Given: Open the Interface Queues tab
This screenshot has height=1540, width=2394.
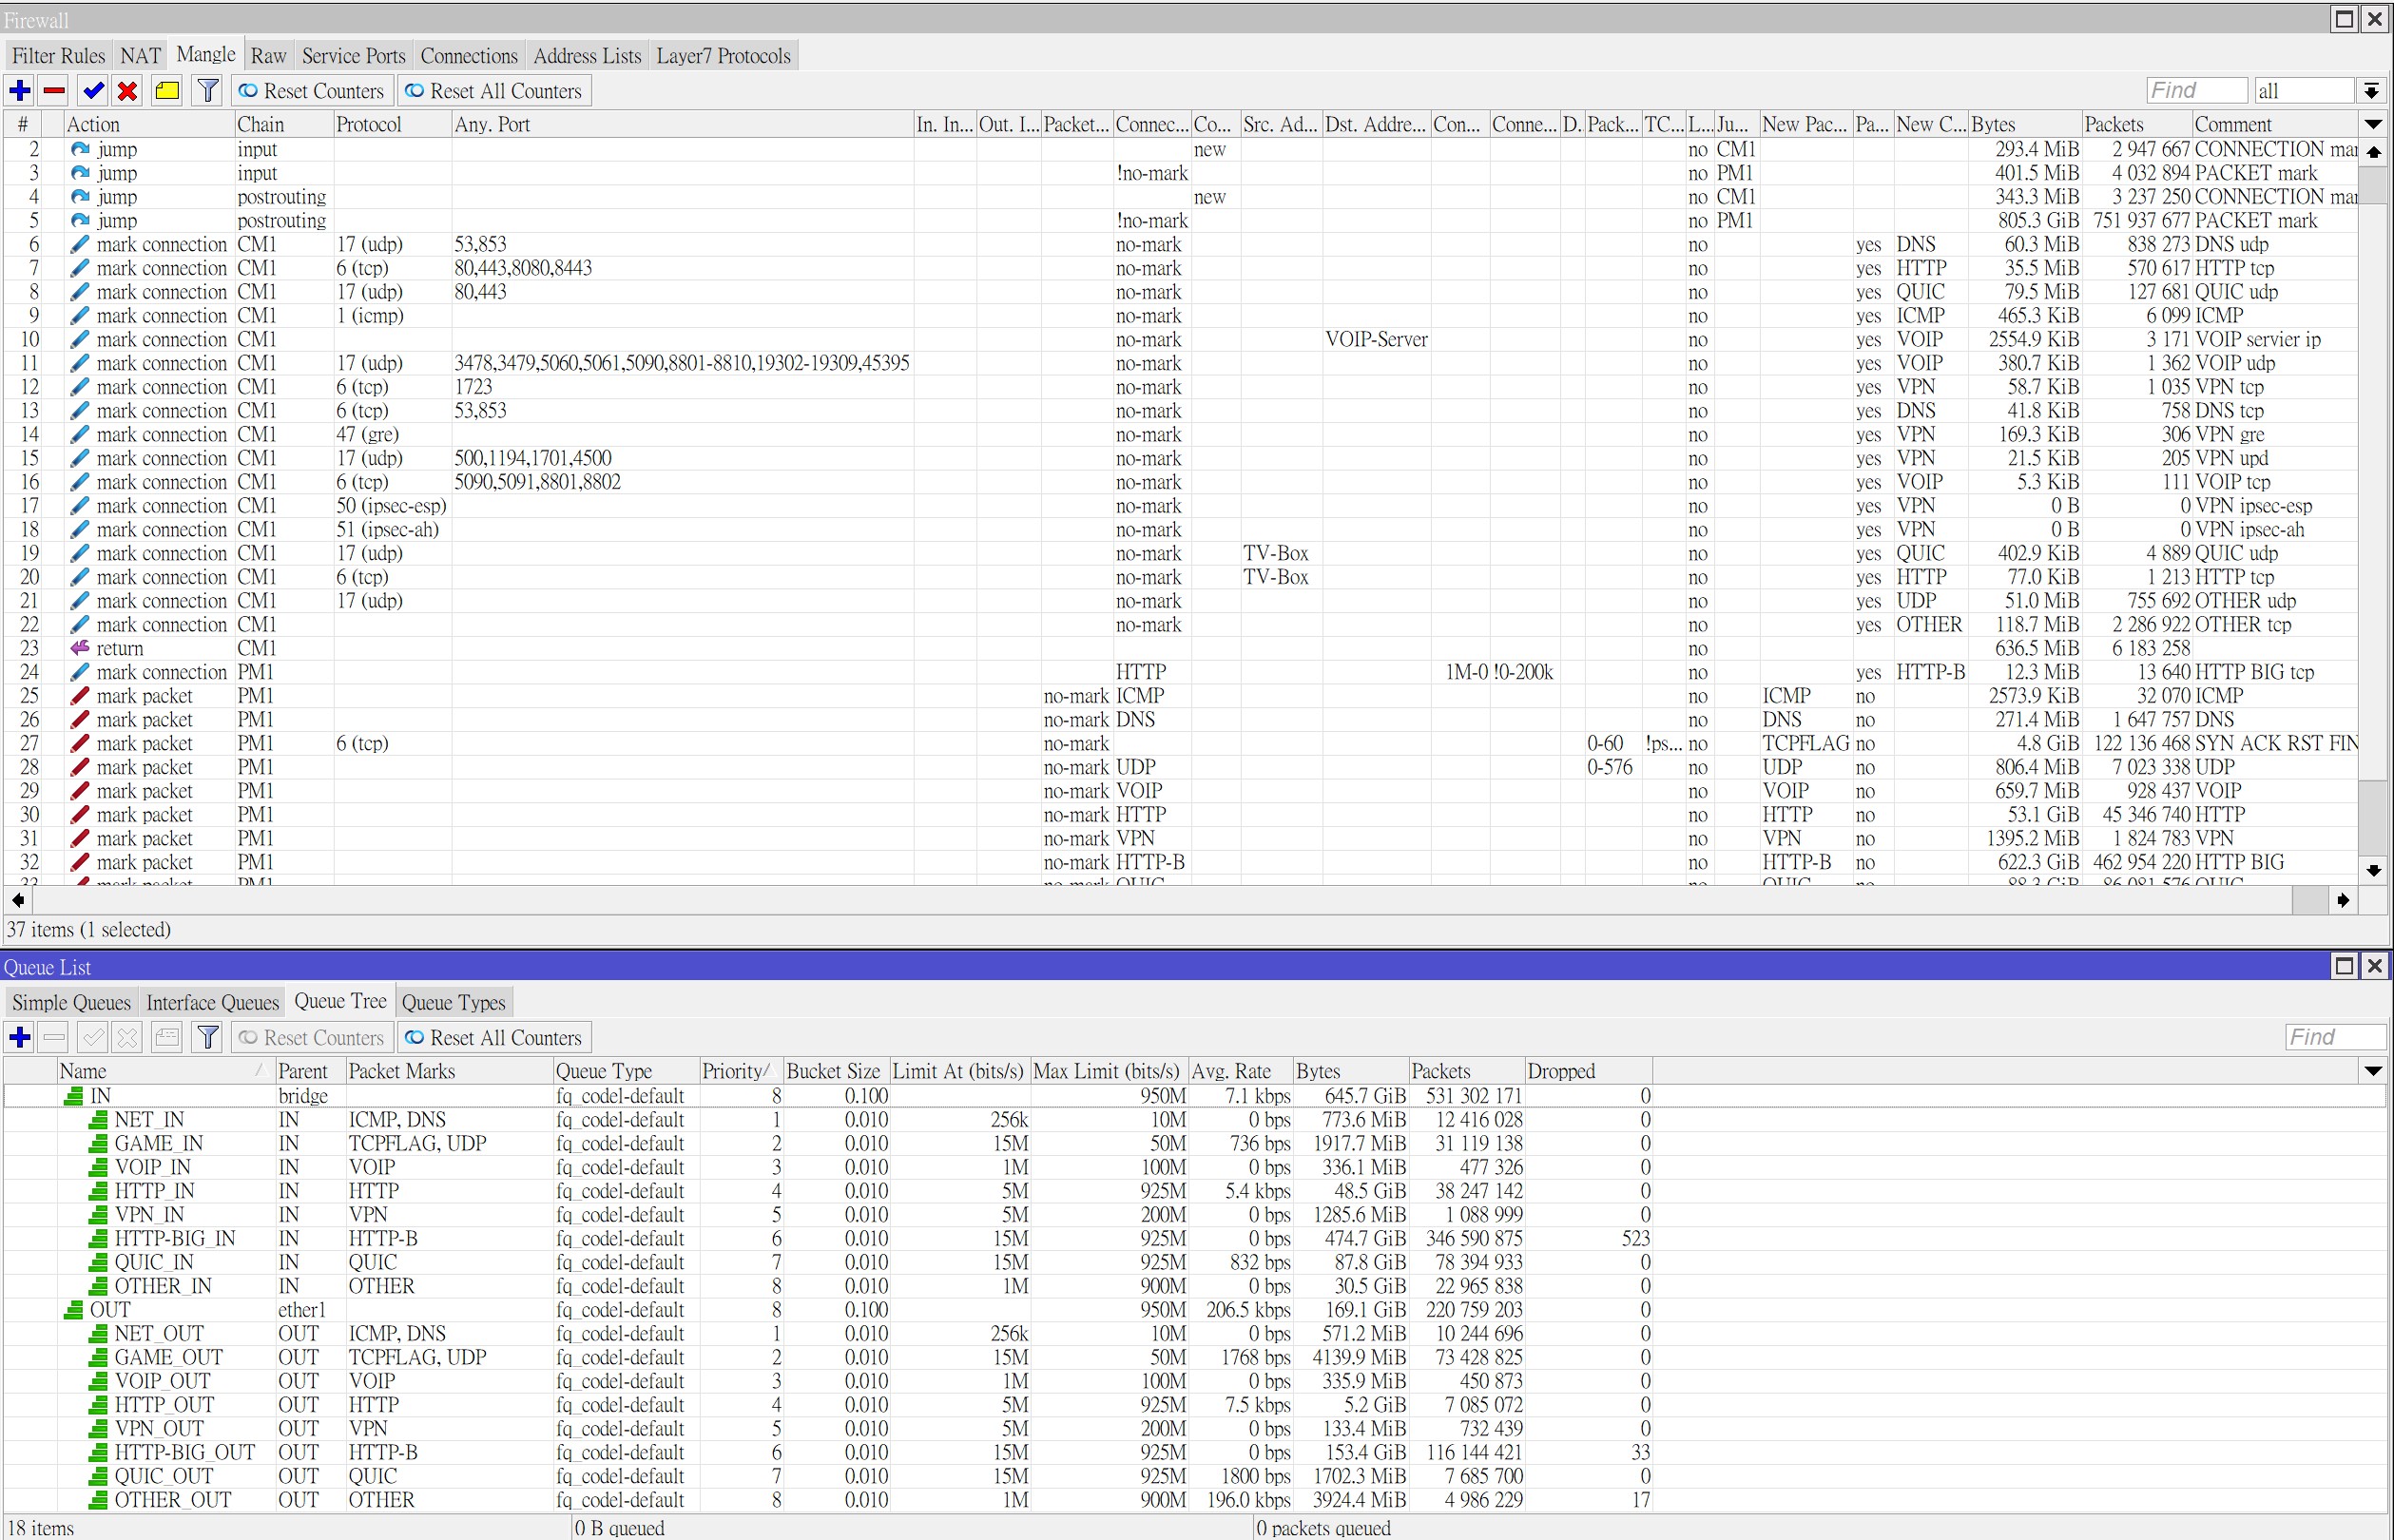Looking at the screenshot, I should tap(212, 1003).
